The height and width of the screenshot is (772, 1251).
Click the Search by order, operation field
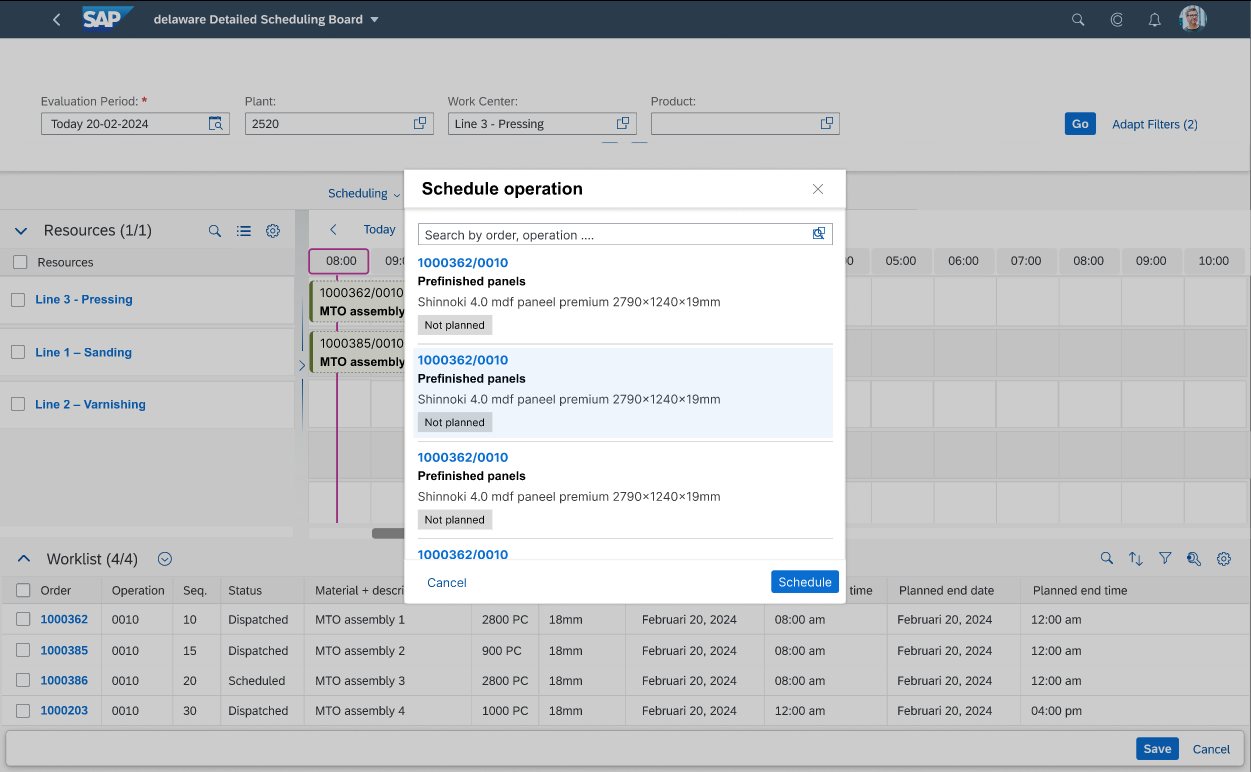[x=612, y=235]
